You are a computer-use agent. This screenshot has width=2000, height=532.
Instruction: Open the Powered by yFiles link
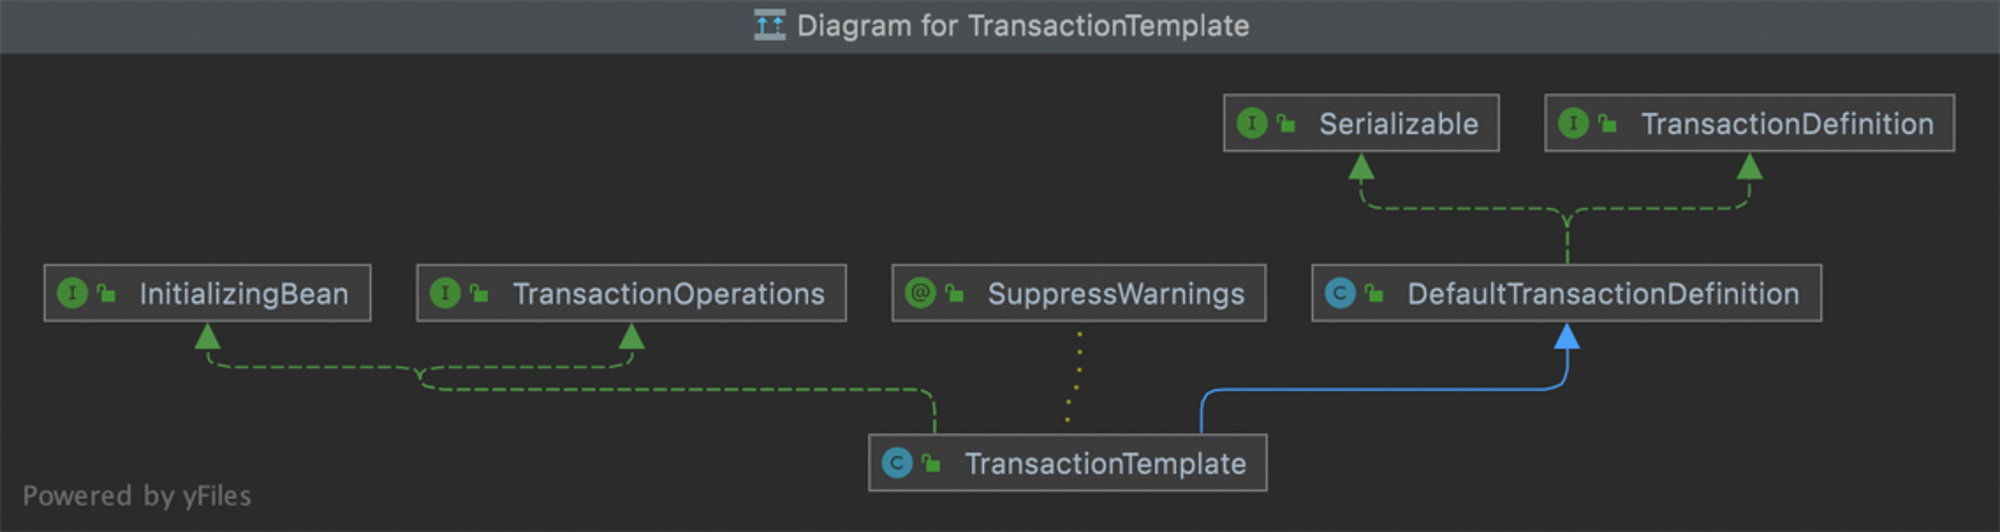(x=137, y=496)
